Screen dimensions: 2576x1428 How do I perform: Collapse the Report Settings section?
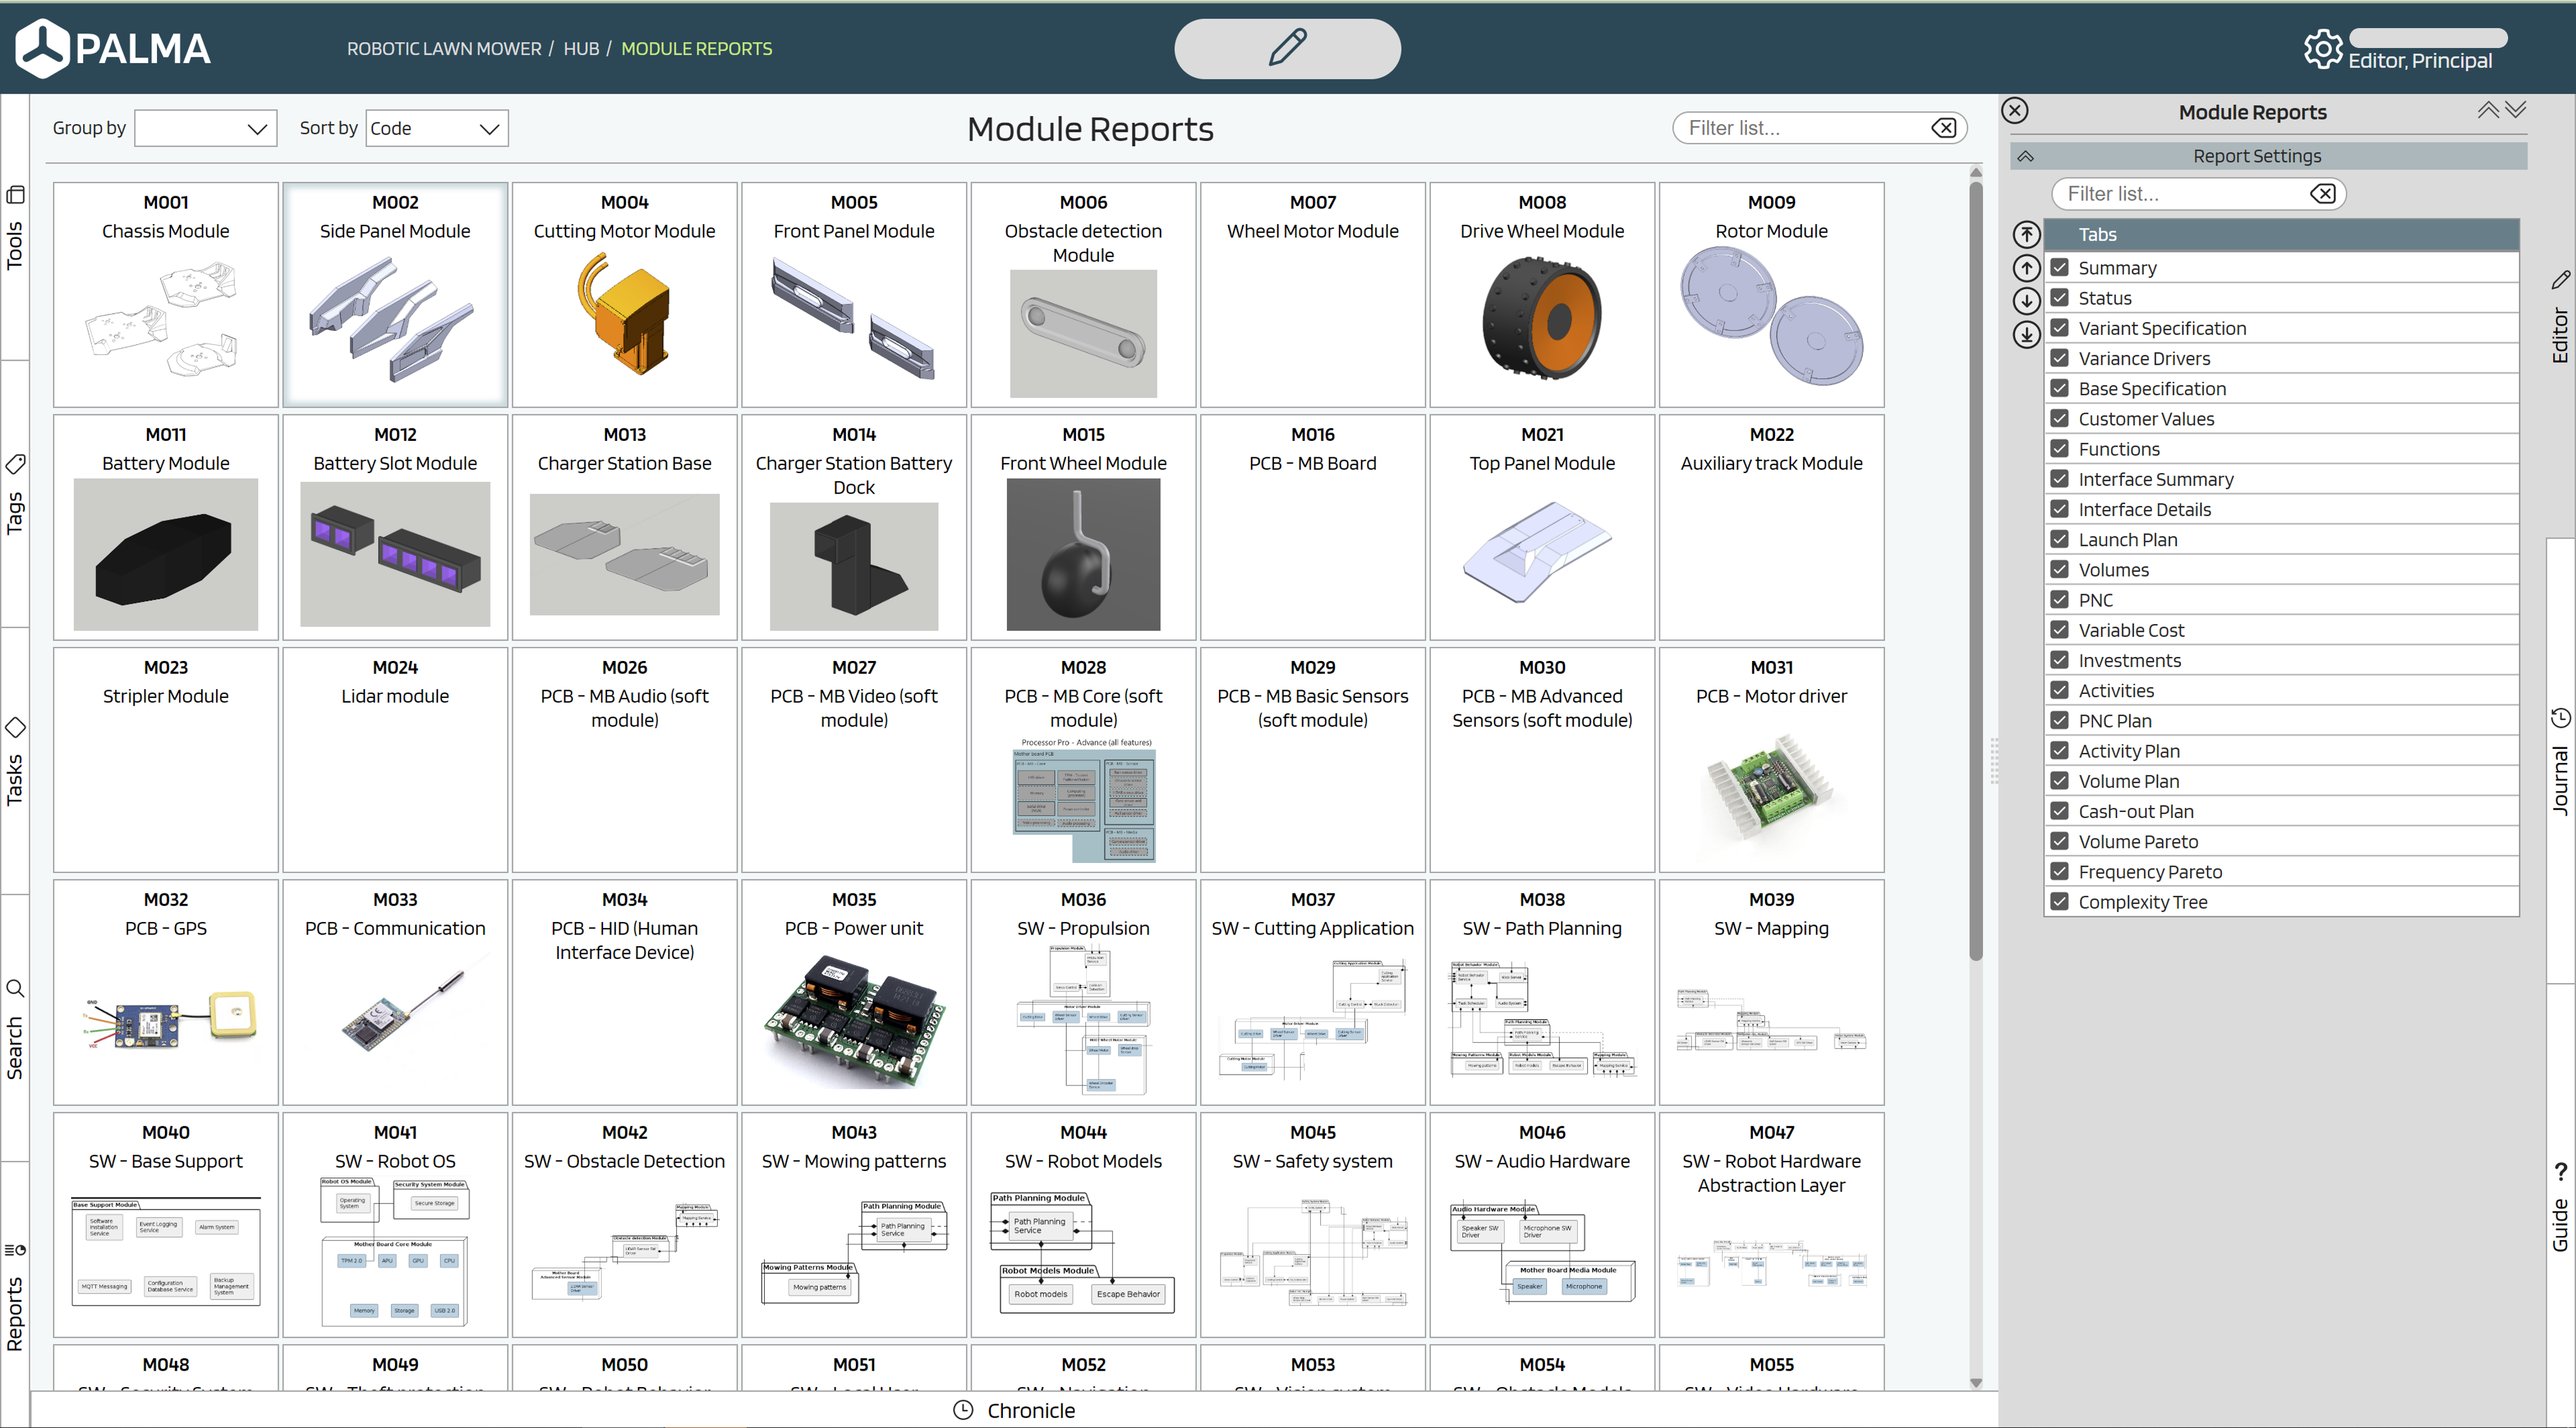pos(2026,156)
